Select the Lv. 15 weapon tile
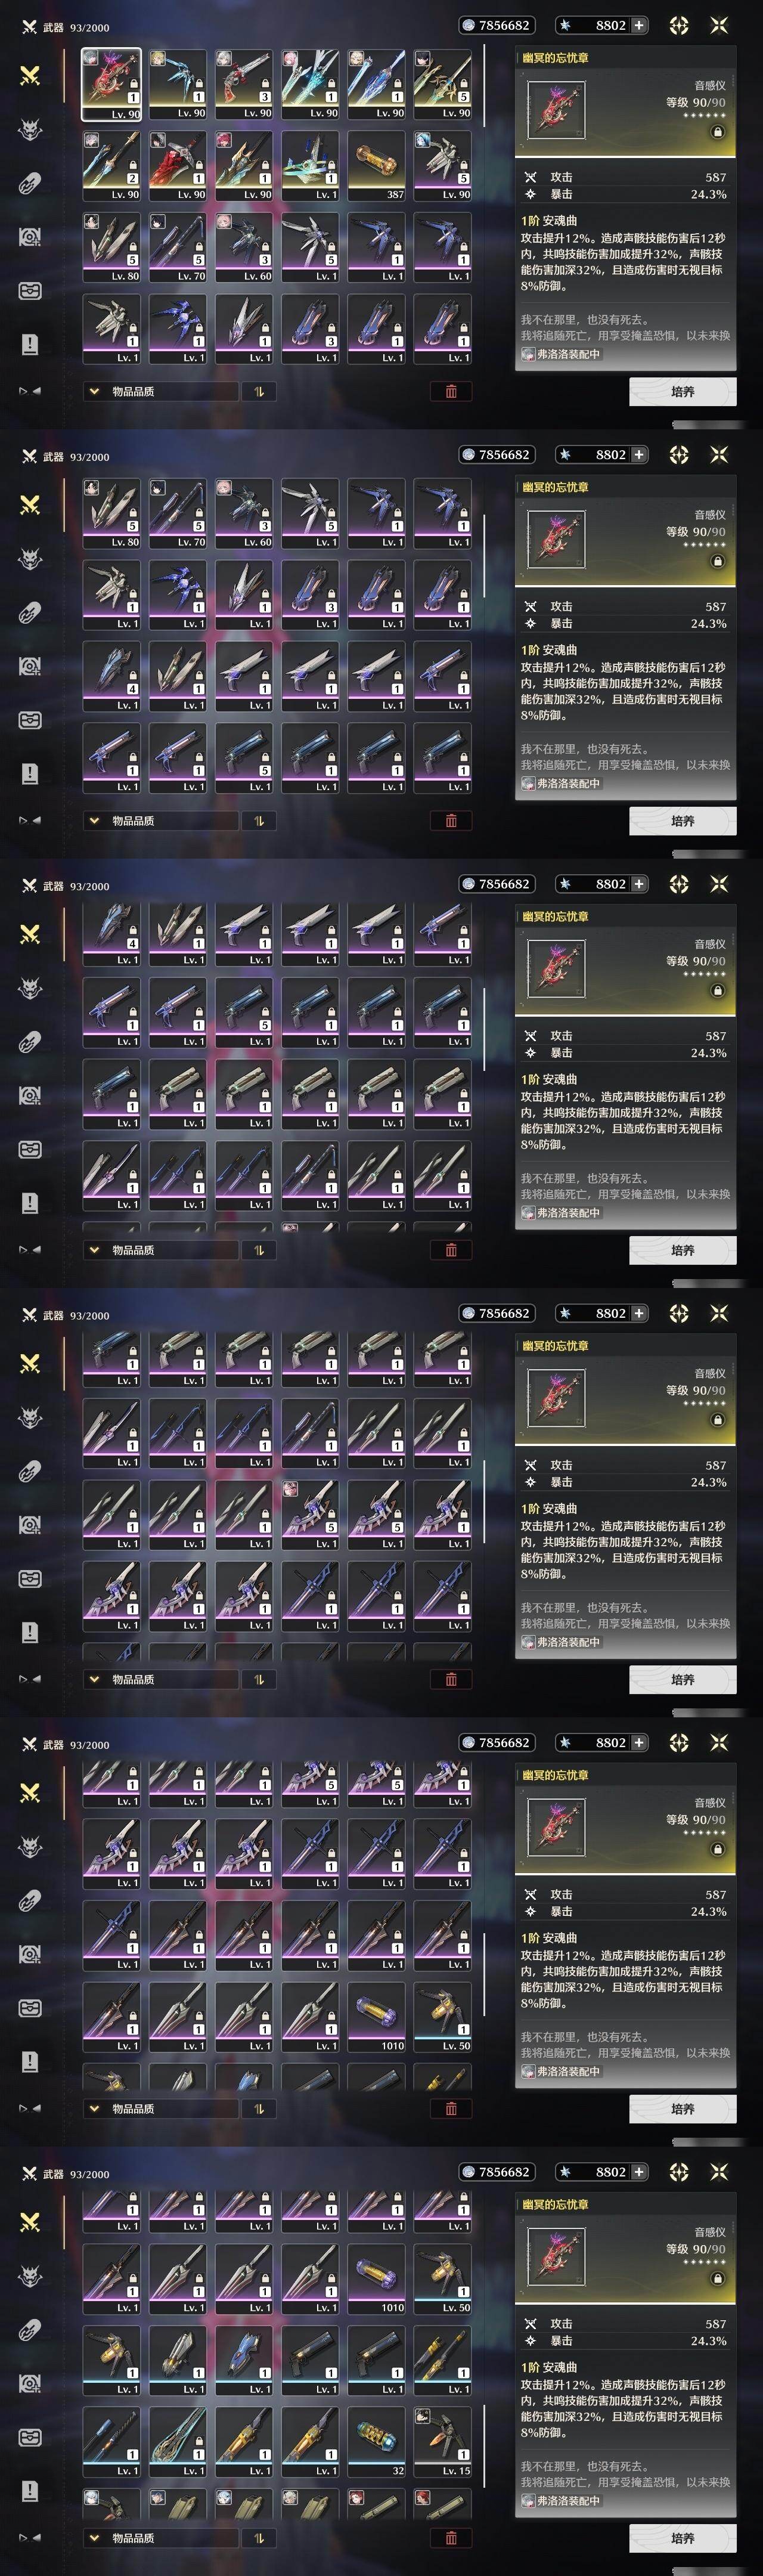The image size is (763, 2576). coord(442,2441)
